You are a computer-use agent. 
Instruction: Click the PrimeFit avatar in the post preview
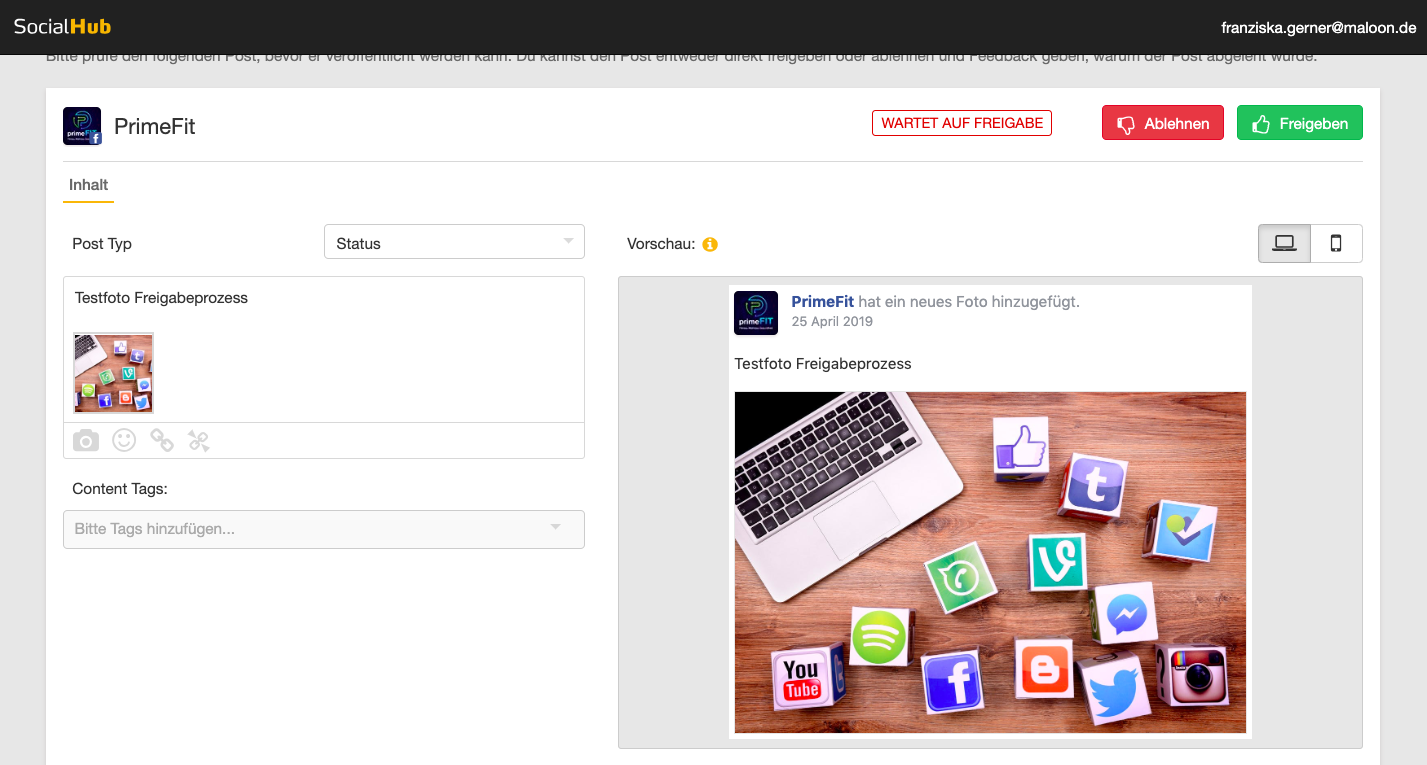click(756, 313)
